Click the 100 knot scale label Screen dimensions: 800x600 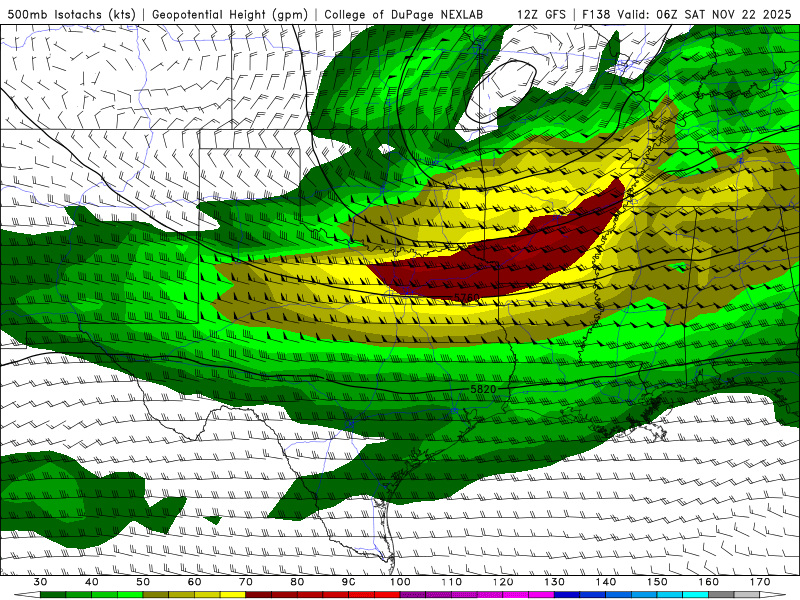coord(400,582)
